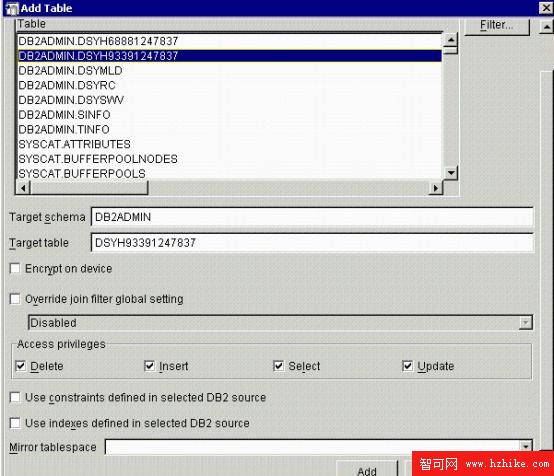Open the Disabled join filter dropdown
This screenshot has width=554, height=476.
point(526,323)
